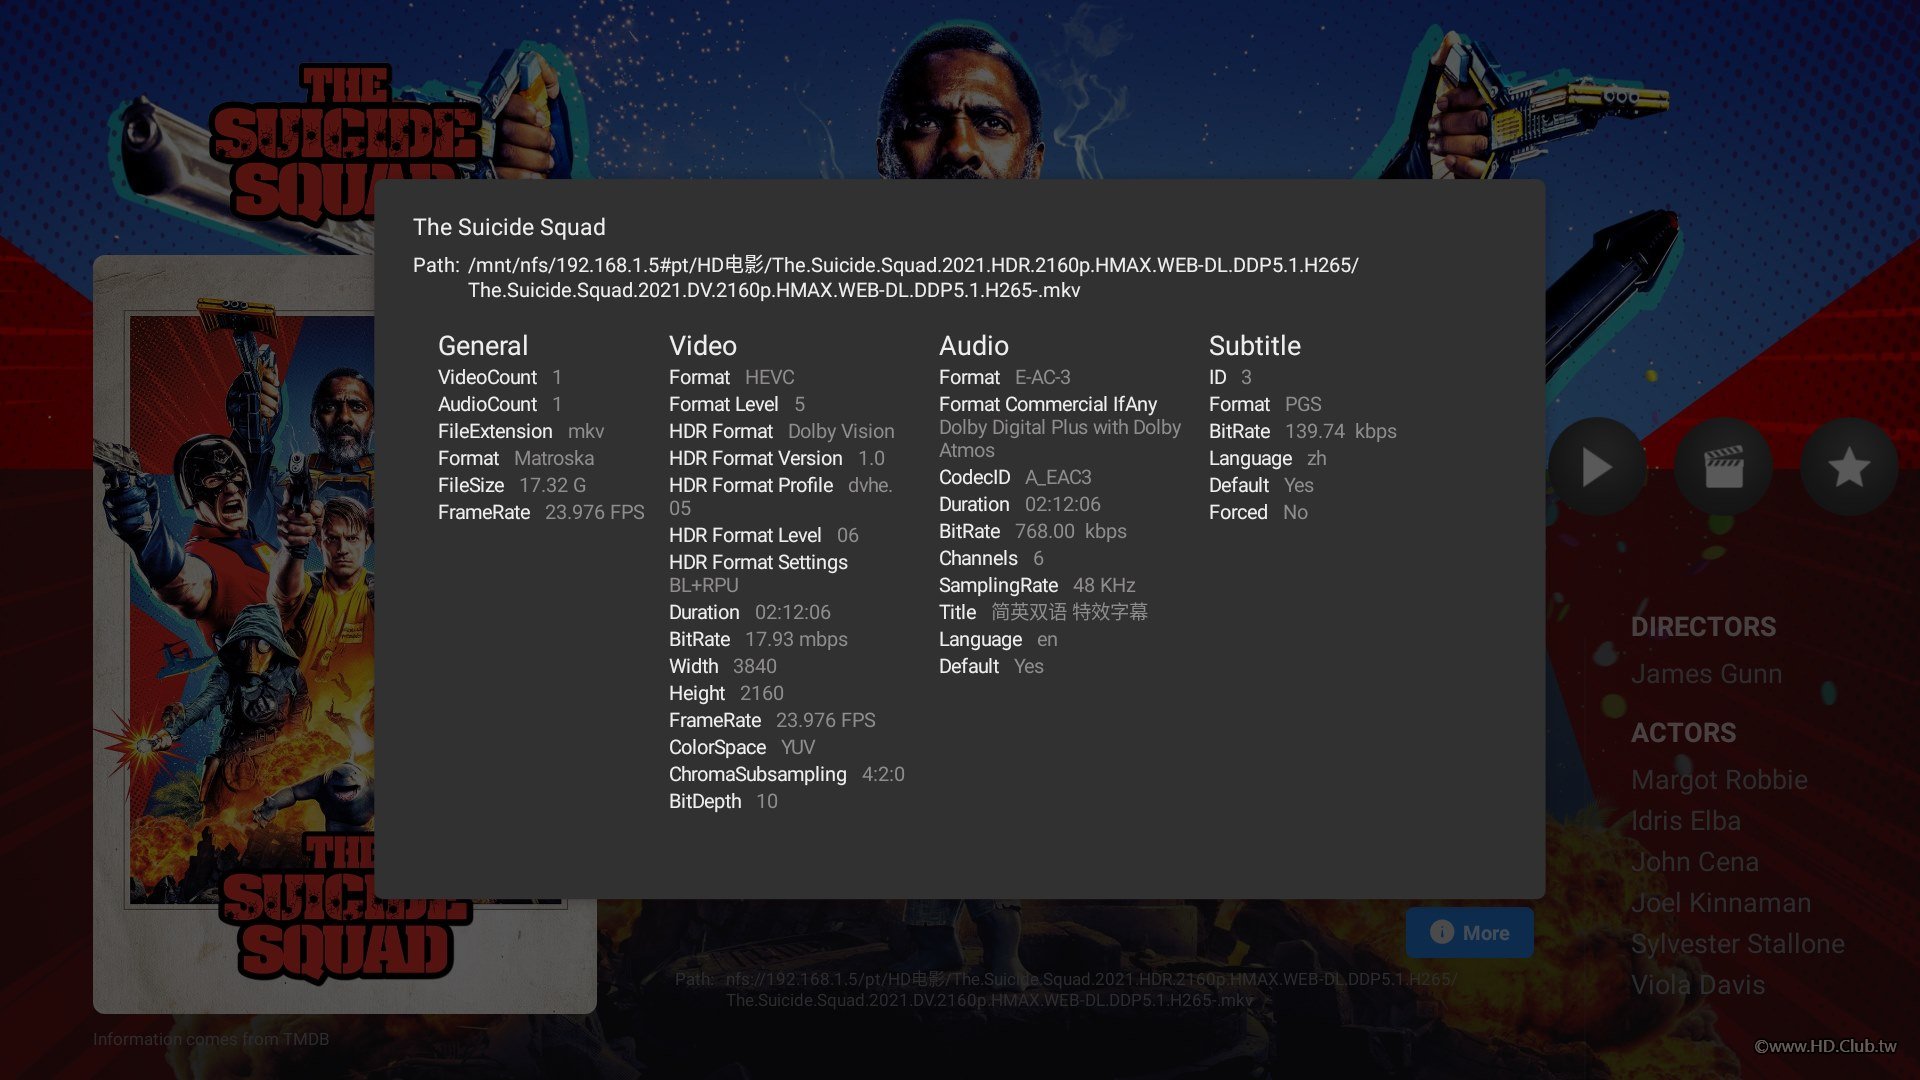This screenshot has height=1080, width=1920.
Task: Select actor Idris Elba
Action: tap(1686, 821)
